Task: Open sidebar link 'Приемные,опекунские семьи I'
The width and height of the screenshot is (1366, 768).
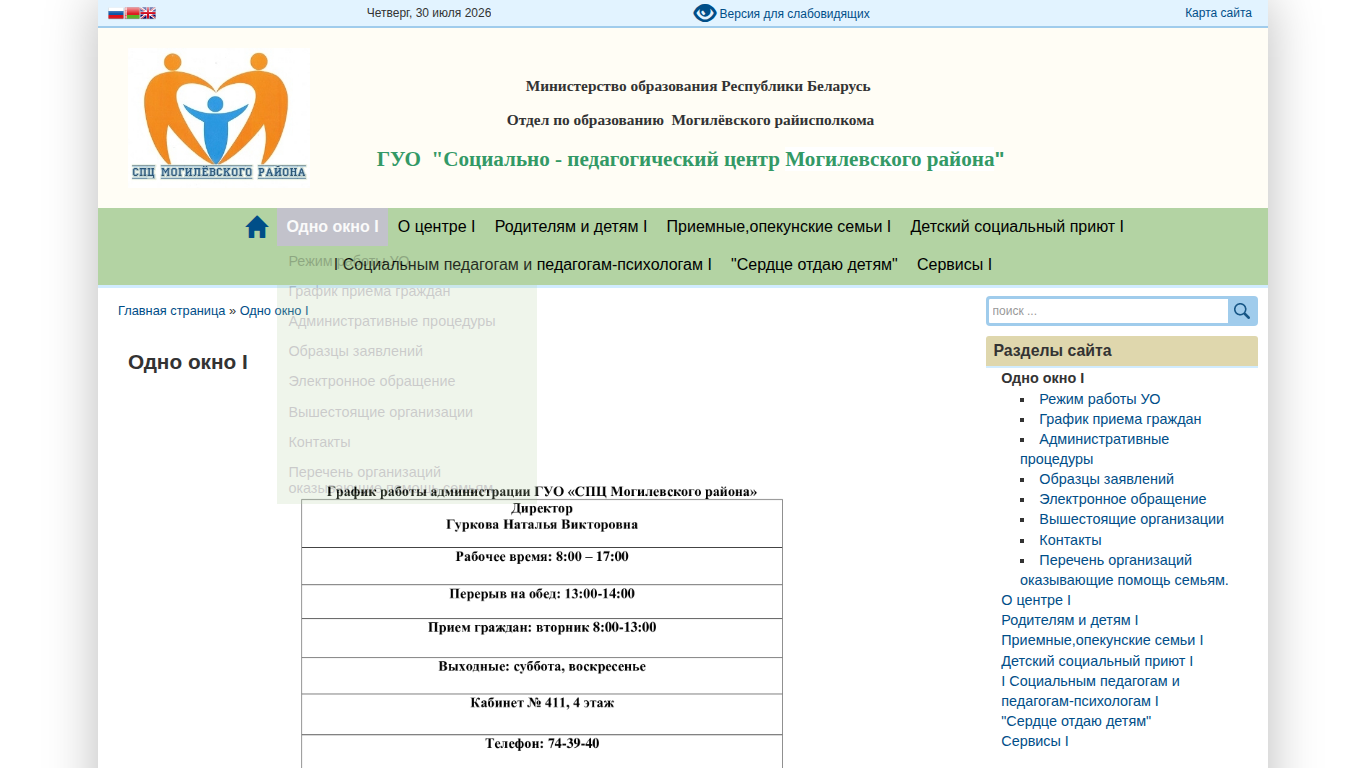Action: (1102, 640)
